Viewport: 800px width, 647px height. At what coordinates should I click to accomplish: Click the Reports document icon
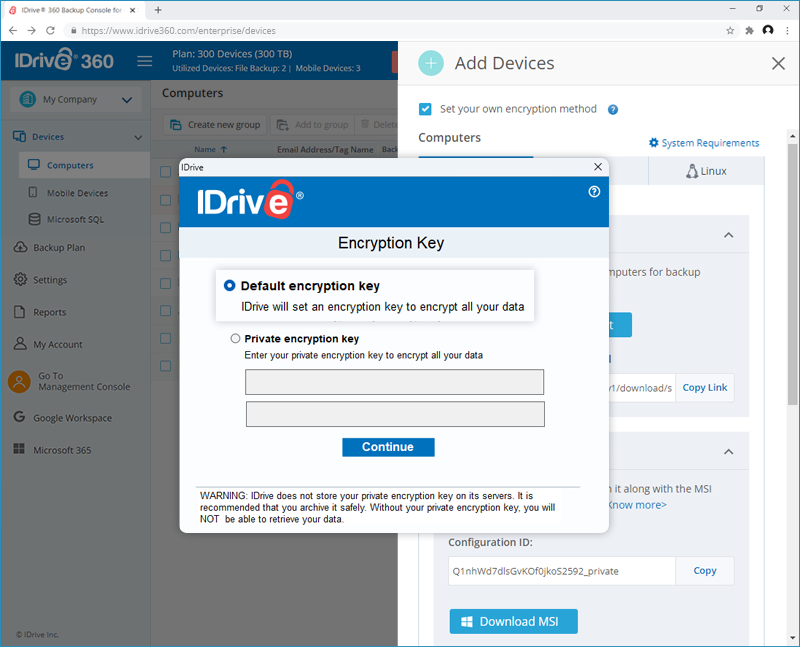[x=19, y=312]
